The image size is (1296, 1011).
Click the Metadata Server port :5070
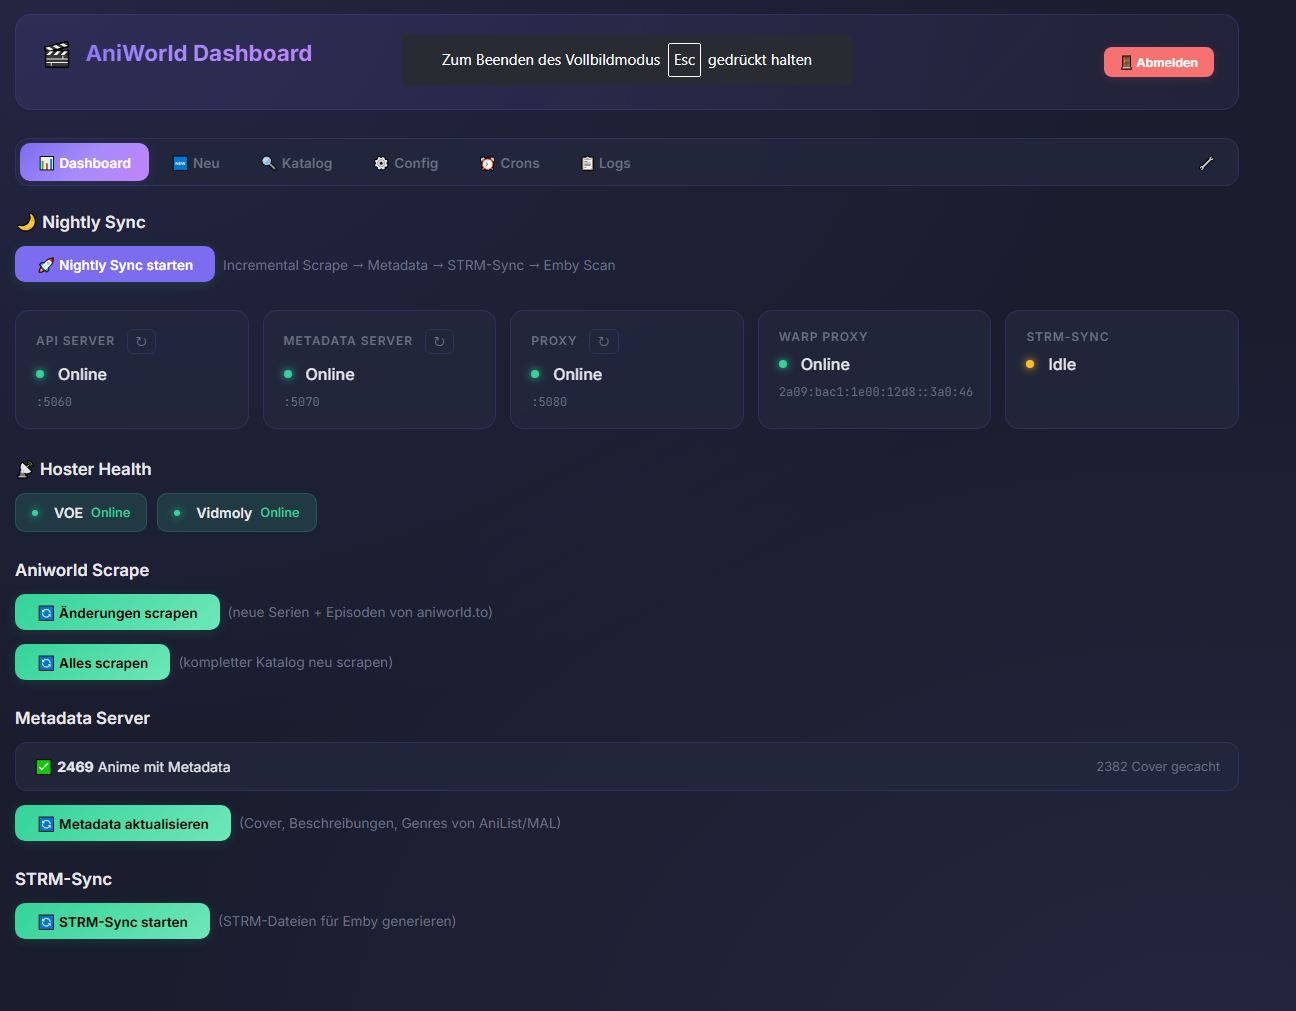pos(302,402)
